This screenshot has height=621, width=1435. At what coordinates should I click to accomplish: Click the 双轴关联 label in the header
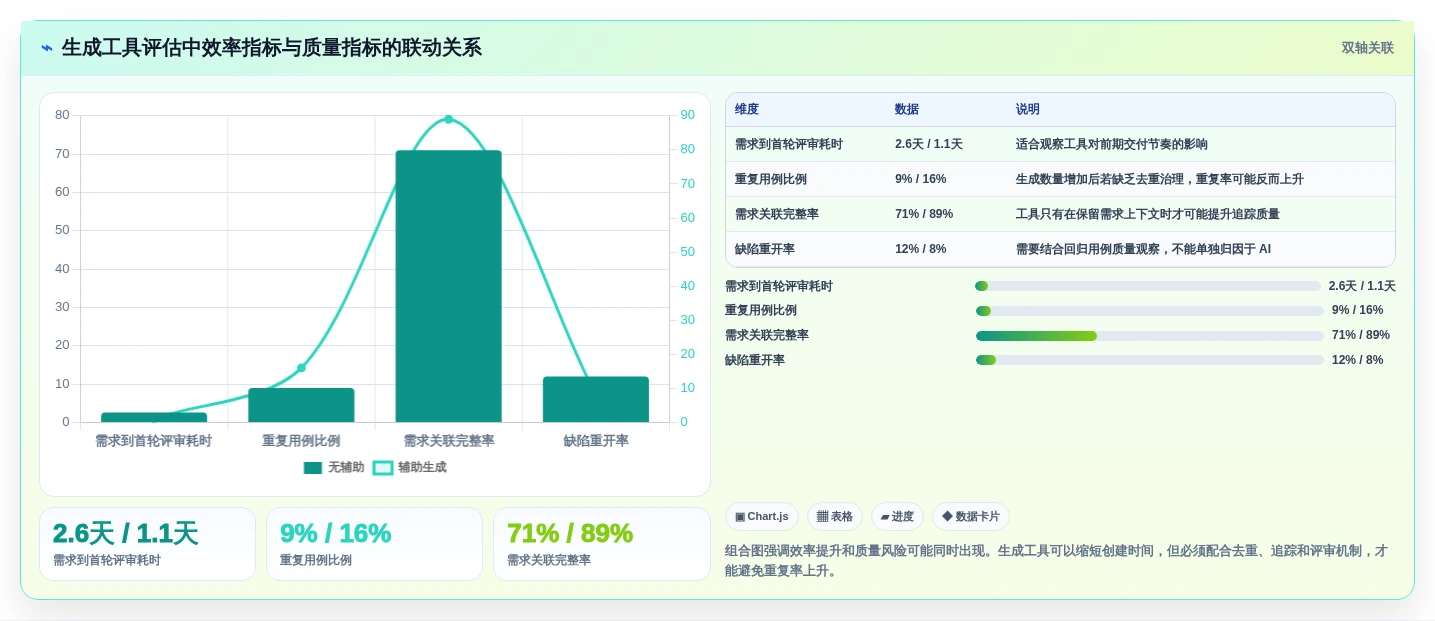(x=1367, y=48)
